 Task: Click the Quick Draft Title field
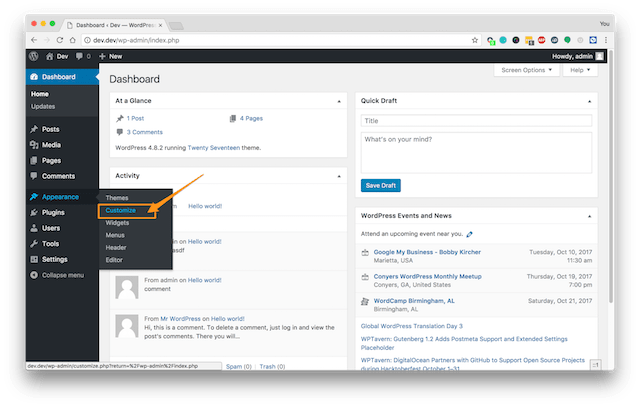476,121
